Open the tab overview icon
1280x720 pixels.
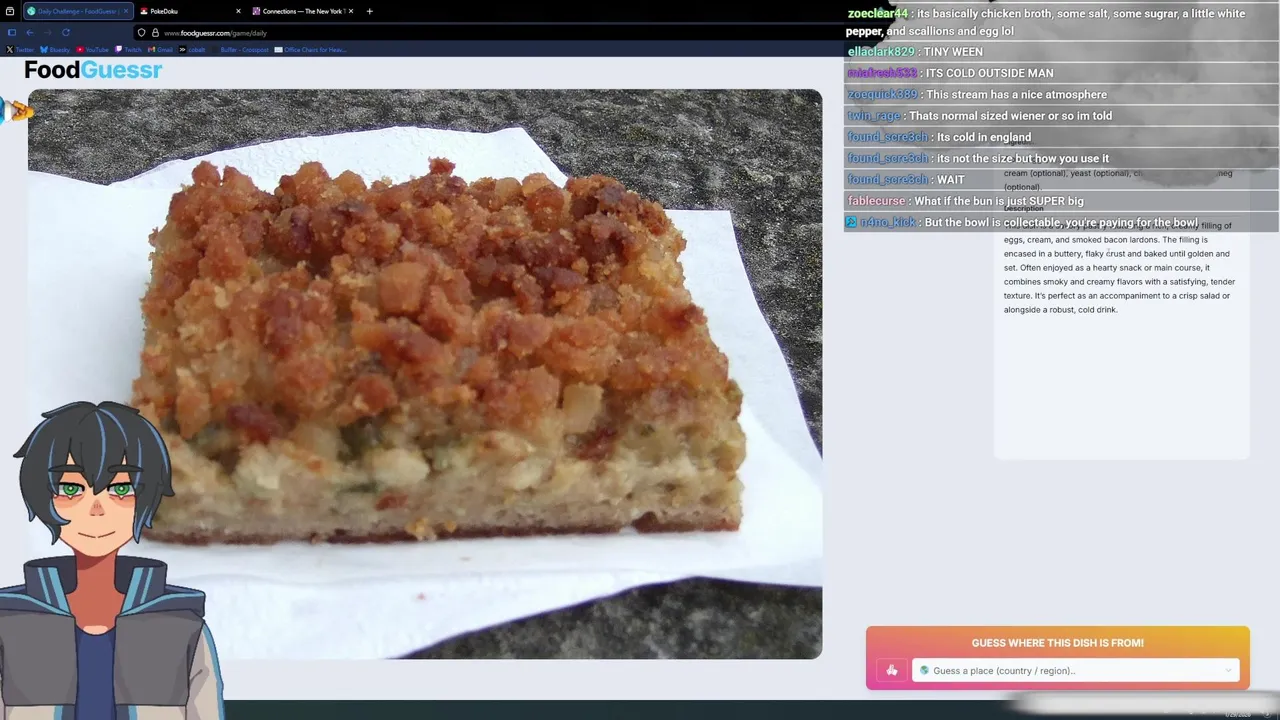coord(10,11)
